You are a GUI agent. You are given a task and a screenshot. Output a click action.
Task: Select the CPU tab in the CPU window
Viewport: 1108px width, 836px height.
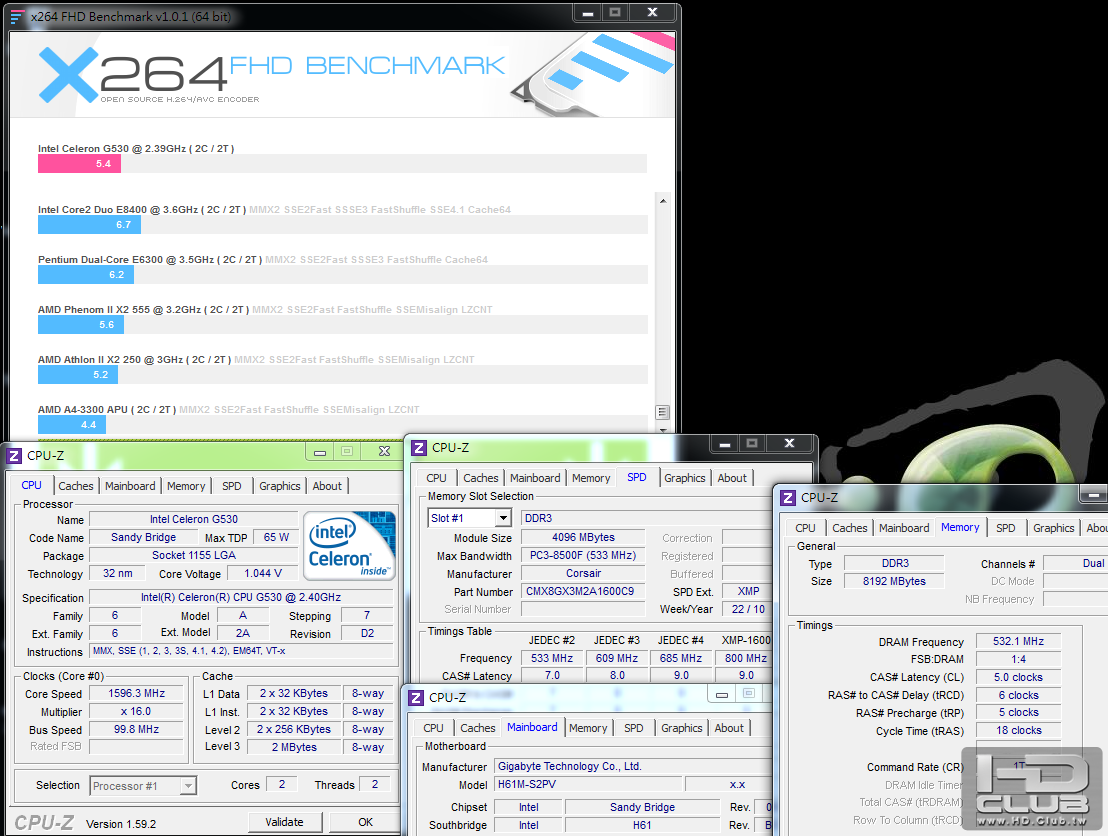tap(31, 485)
